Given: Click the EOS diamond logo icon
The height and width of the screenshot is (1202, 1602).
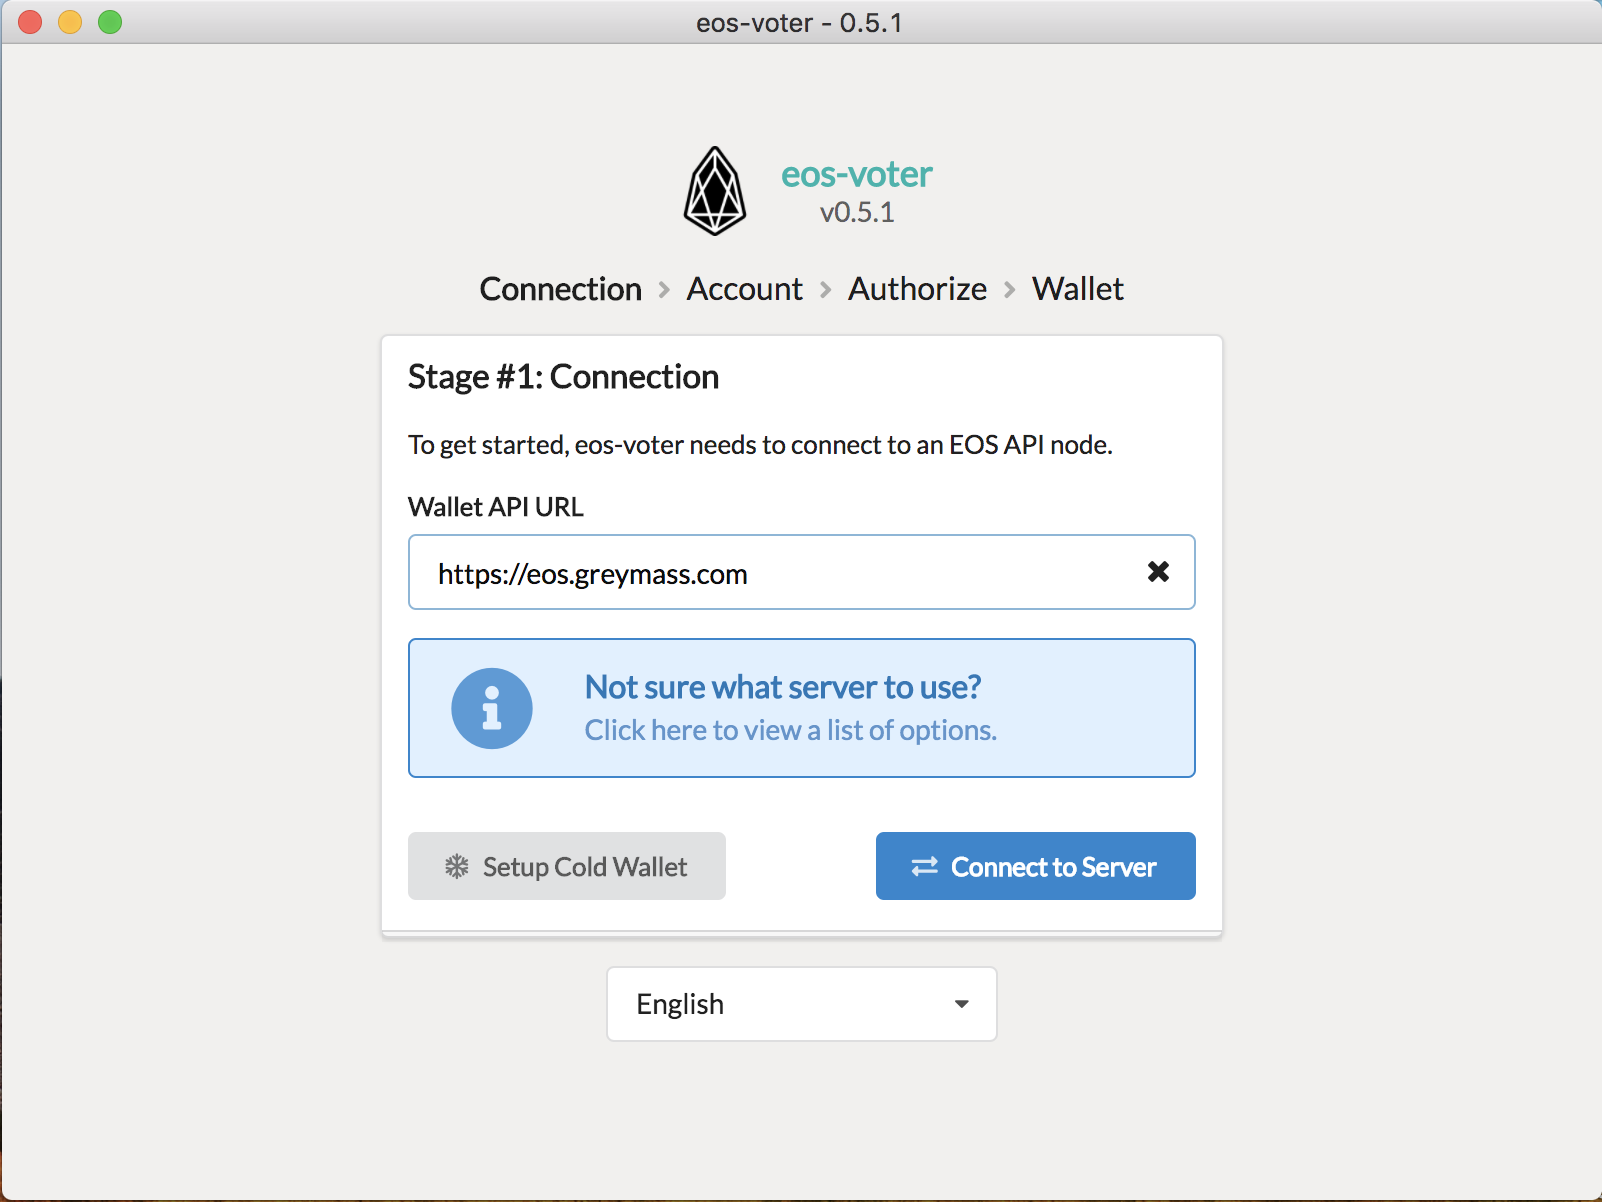Looking at the screenshot, I should point(715,191).
